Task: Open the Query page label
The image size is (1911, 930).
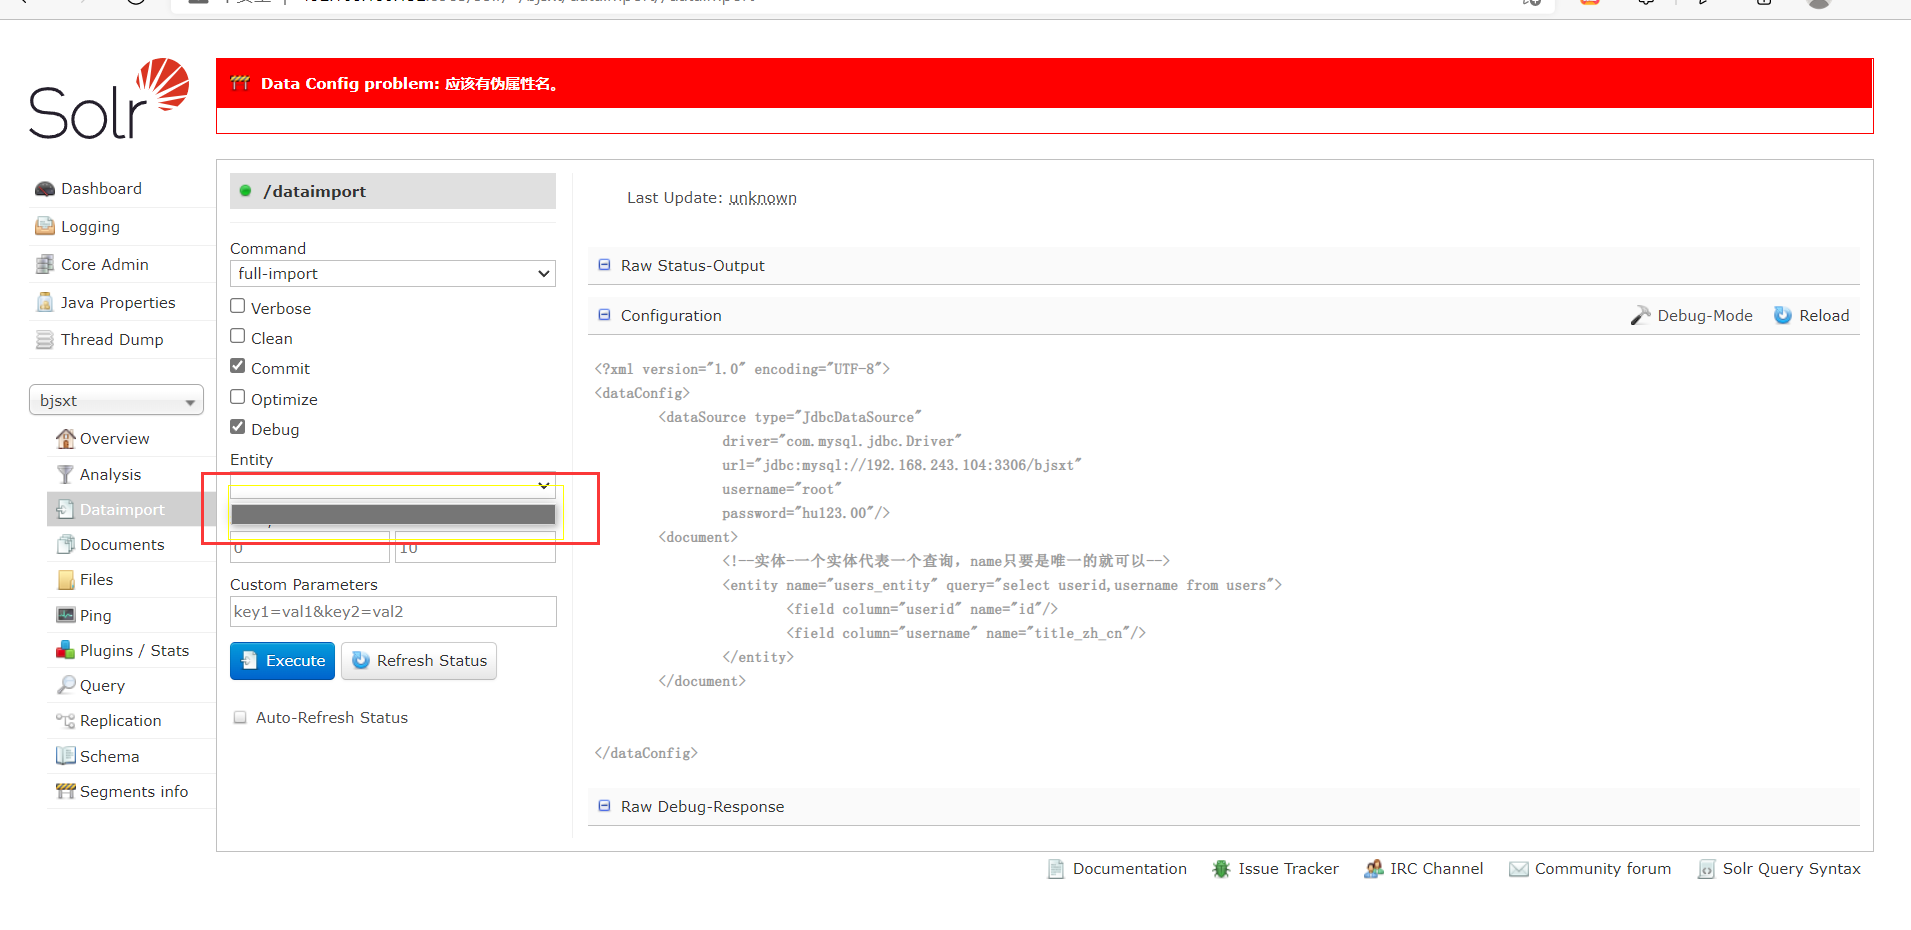Action: (102, 686)
